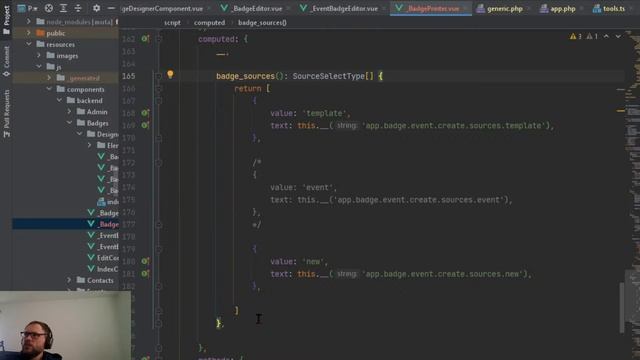The height and width of the screenshot is (360, 640).
Task: Collapse the js folder
Action: pos(39,67)
